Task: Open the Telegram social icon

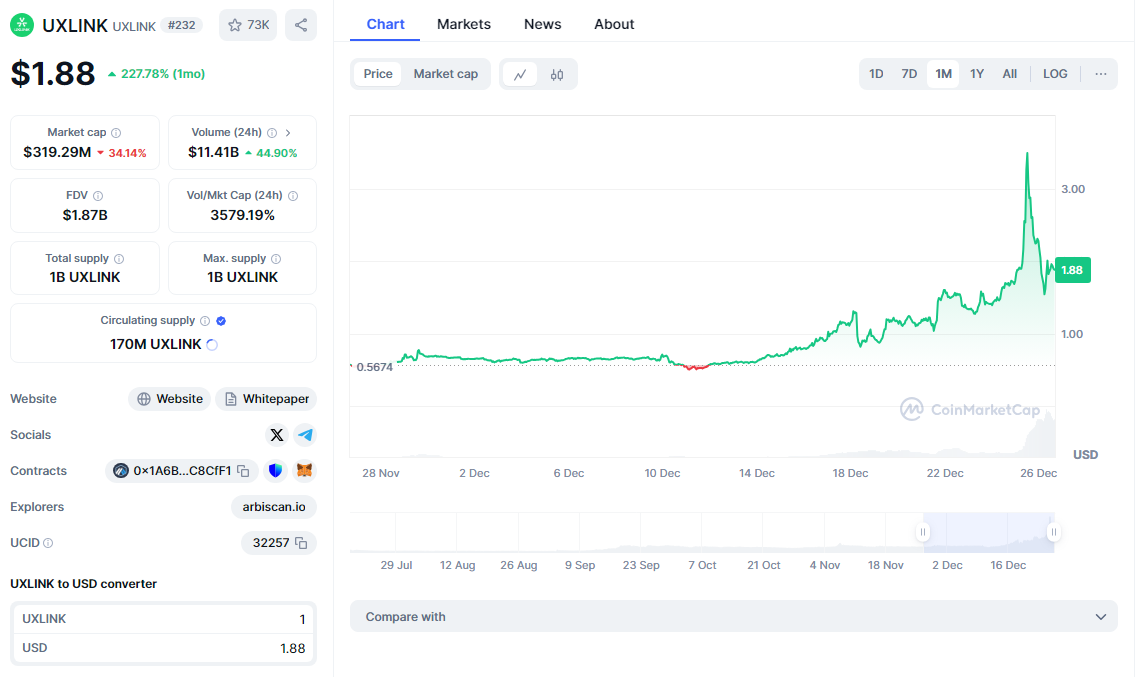Action: click(305, 435)
